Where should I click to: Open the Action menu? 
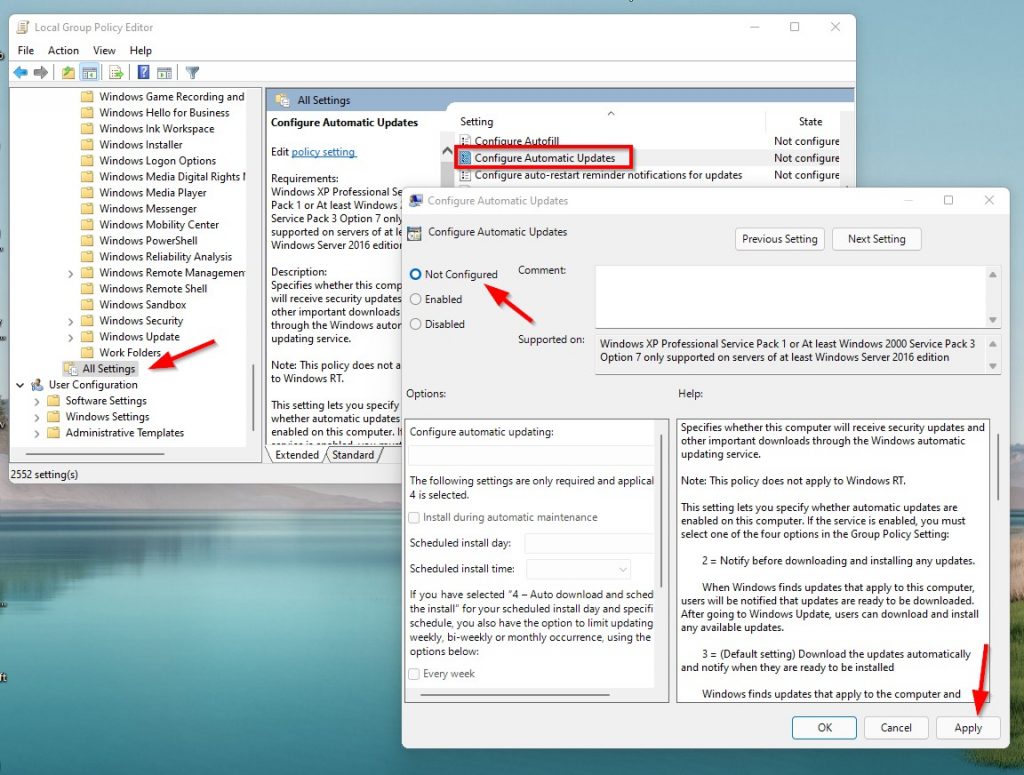[63, 50]
